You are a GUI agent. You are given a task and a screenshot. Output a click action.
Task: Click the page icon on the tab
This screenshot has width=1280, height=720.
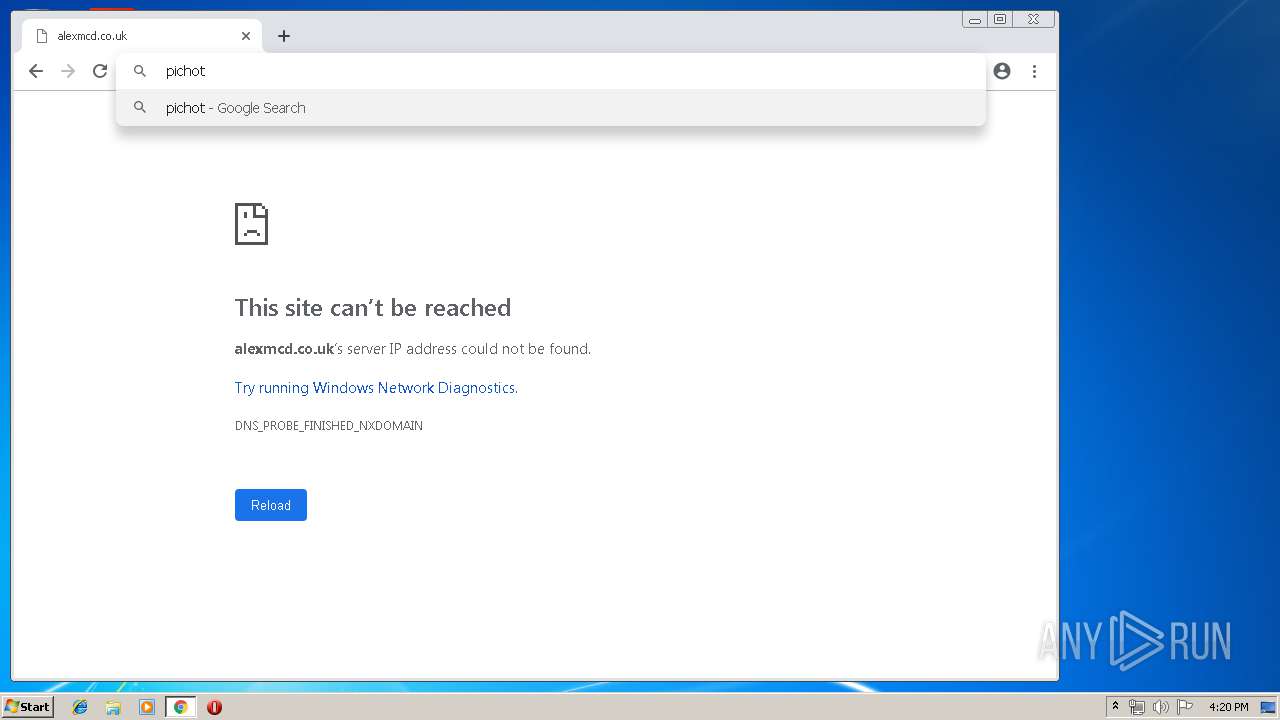tap(41, 36)
